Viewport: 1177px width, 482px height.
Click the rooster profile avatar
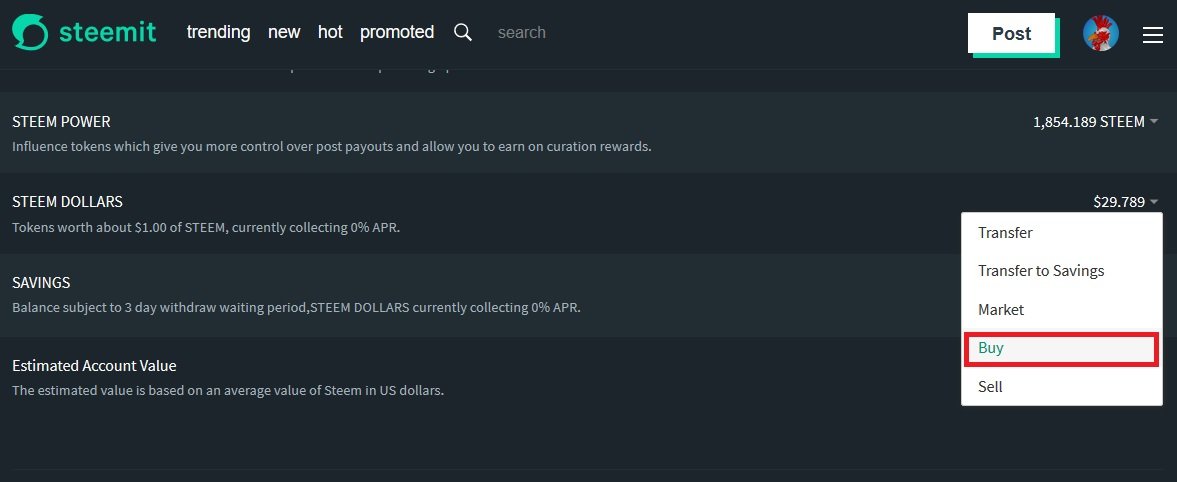(1100, 34)
